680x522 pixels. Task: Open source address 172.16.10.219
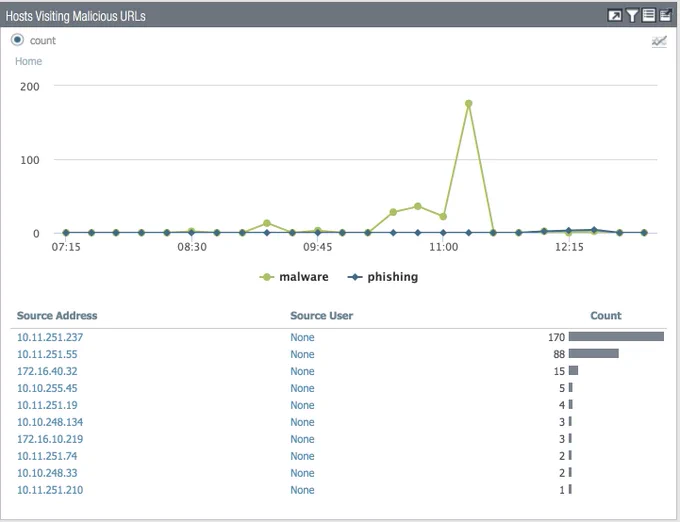(x=50, y=439)
